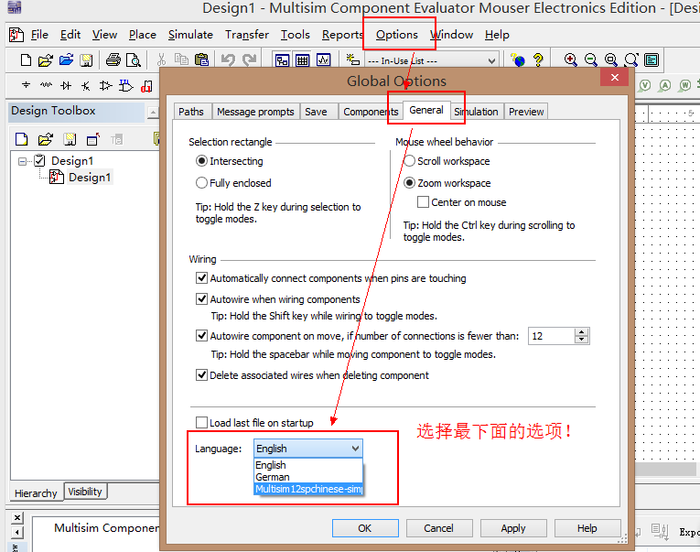700x552 pixels.
Task: Select the Intersecting radio button
Action: [202, 161]
